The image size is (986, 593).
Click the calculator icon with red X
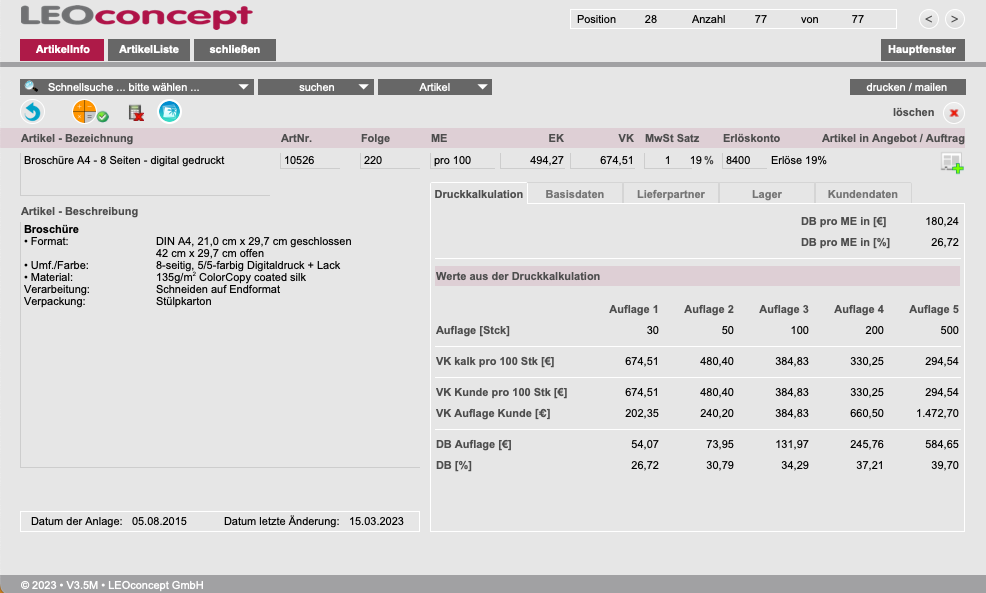point(136,113)
